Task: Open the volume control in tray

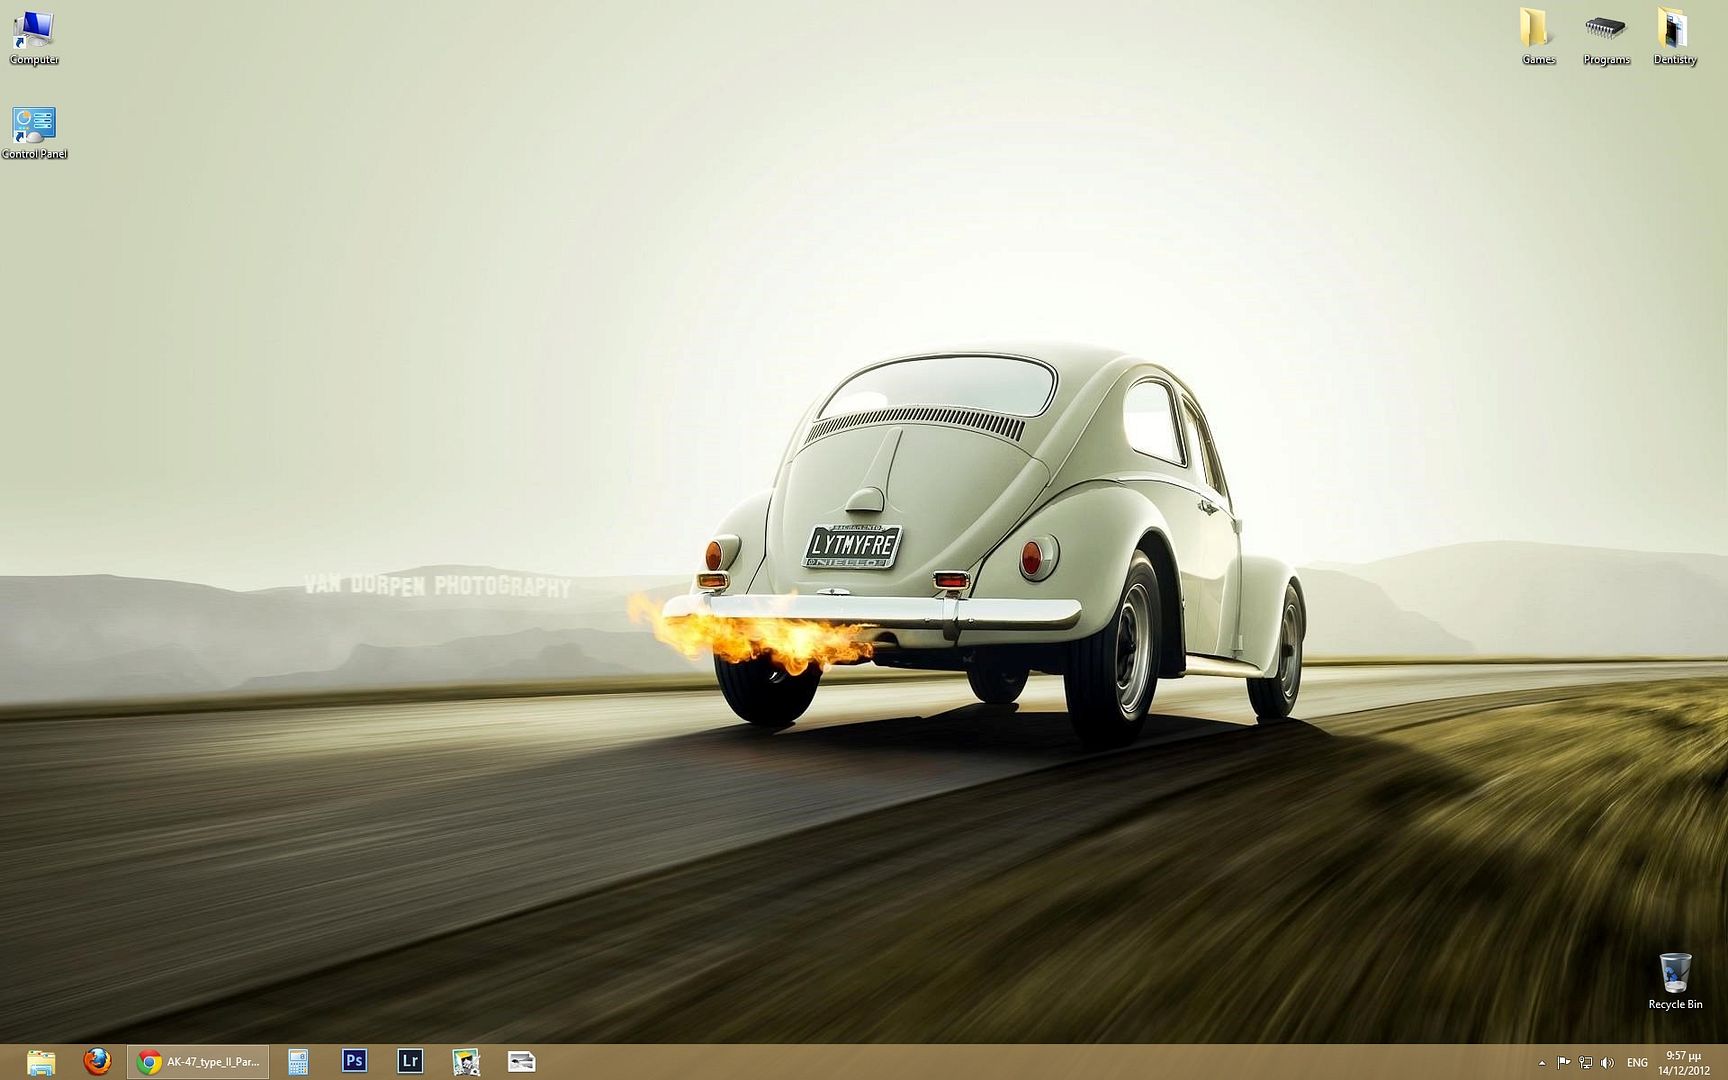Action: point(1607,1063)
